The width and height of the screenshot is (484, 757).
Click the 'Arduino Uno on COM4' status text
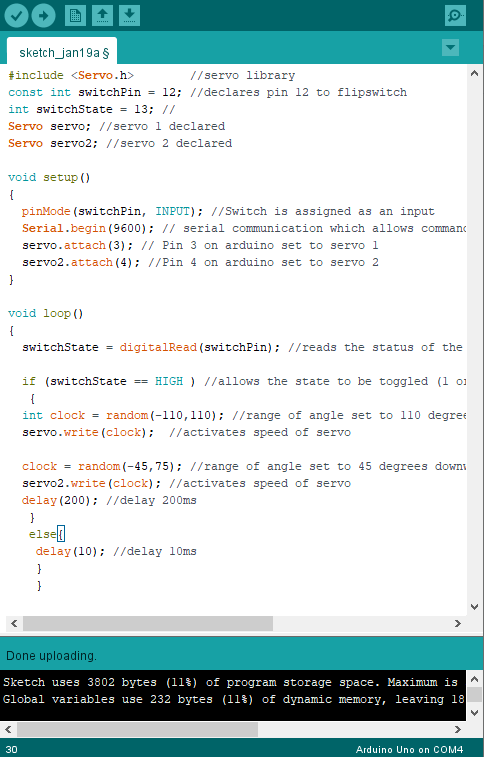point(409,749)
